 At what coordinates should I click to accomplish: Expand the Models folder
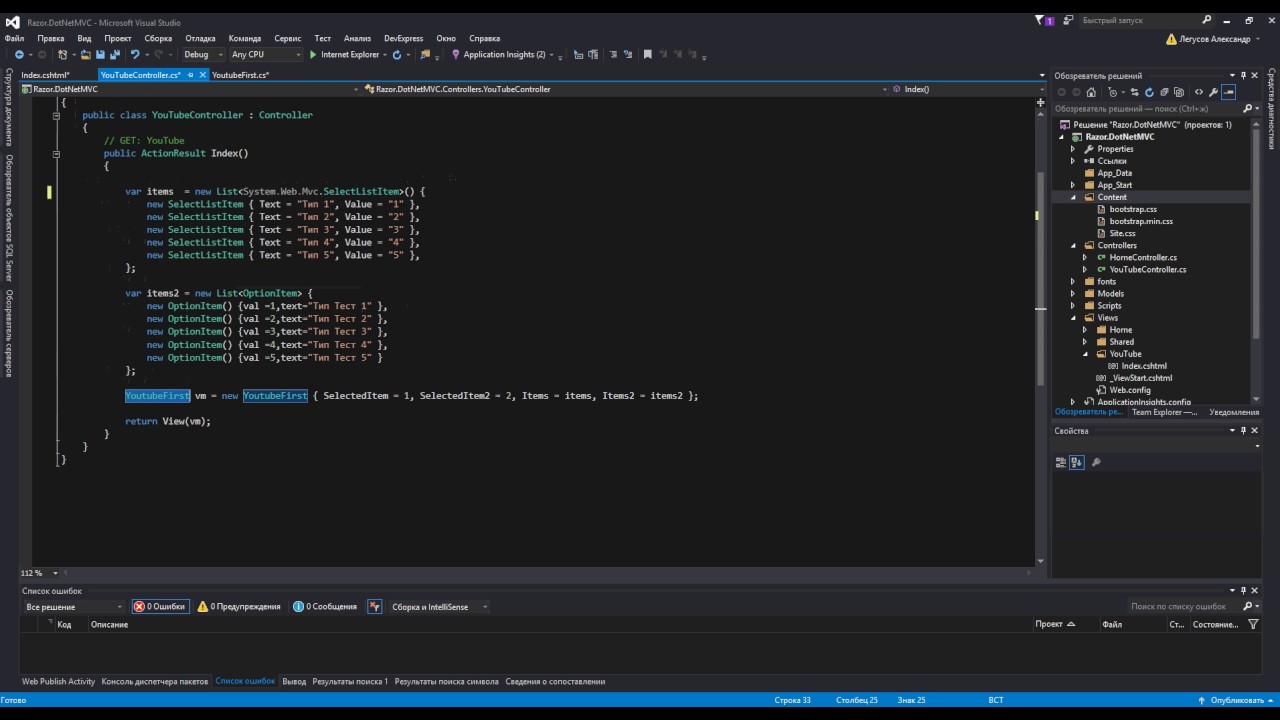point(1073,294)
